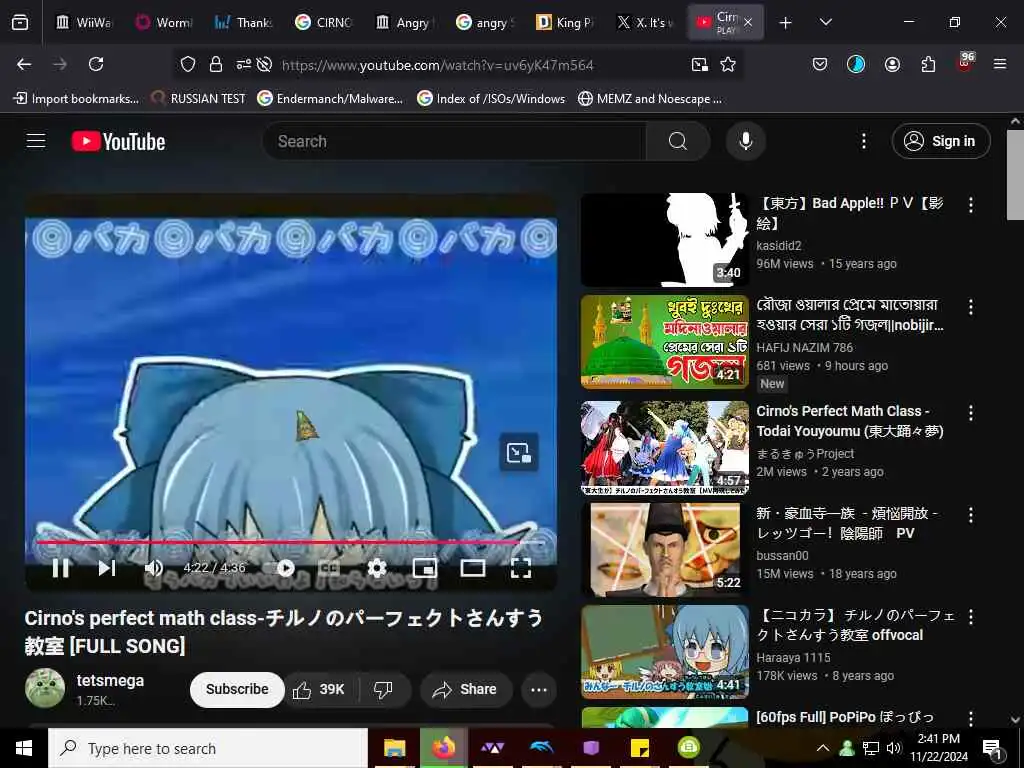The width and height of the screenshot is (1024, 768).
Task: Open YouTube settings three-dot menu
Action: (863, 141)
